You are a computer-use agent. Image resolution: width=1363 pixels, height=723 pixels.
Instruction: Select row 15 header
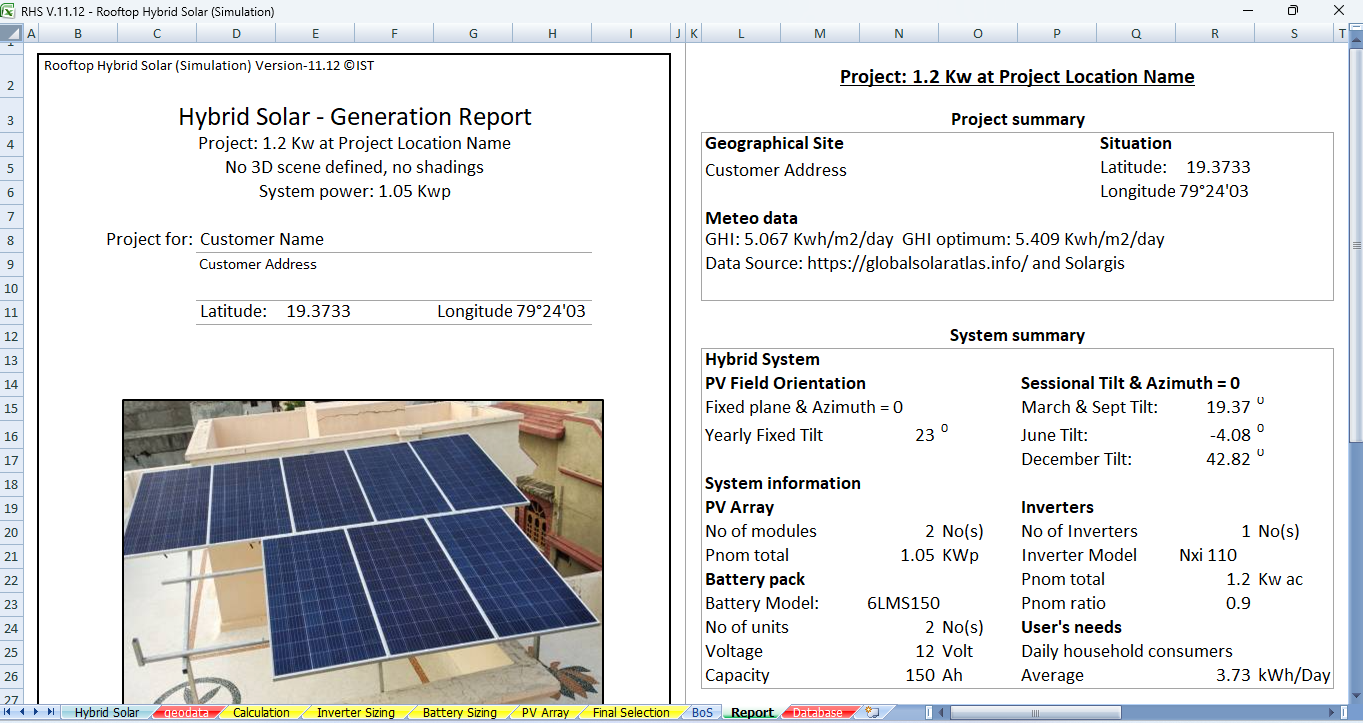[11, 408]
